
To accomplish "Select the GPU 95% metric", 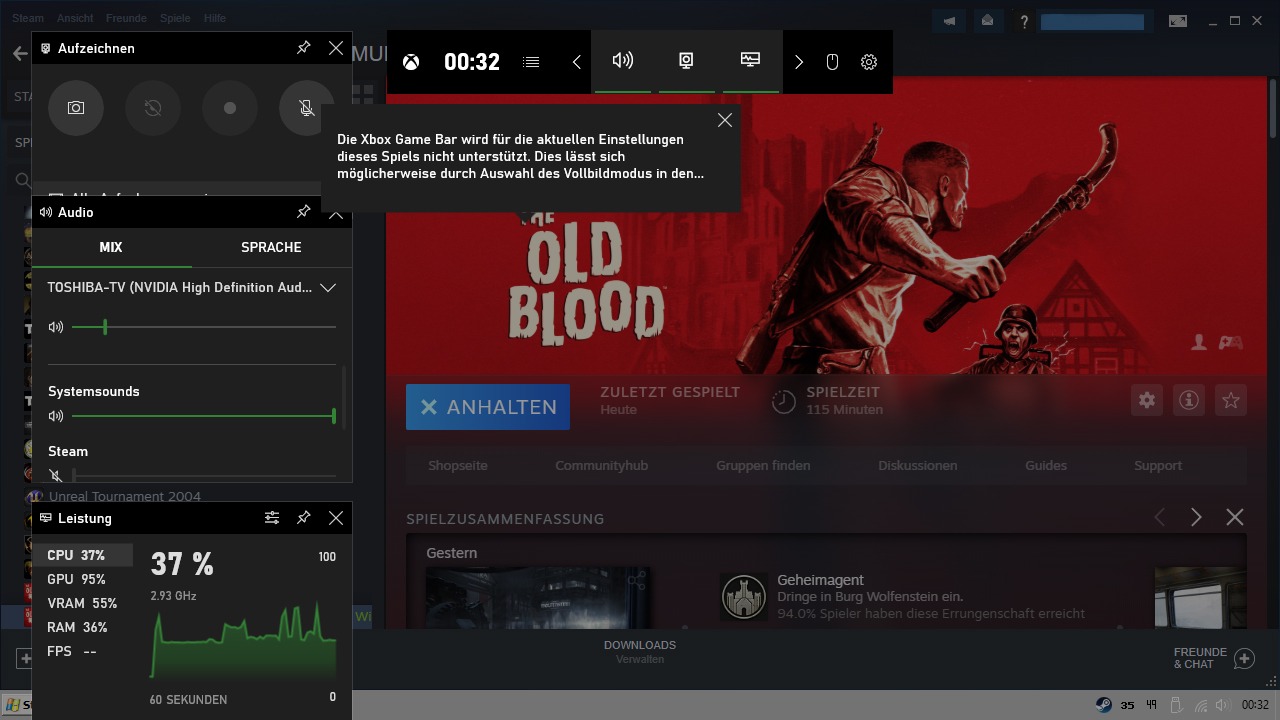I will pos(83,579).
